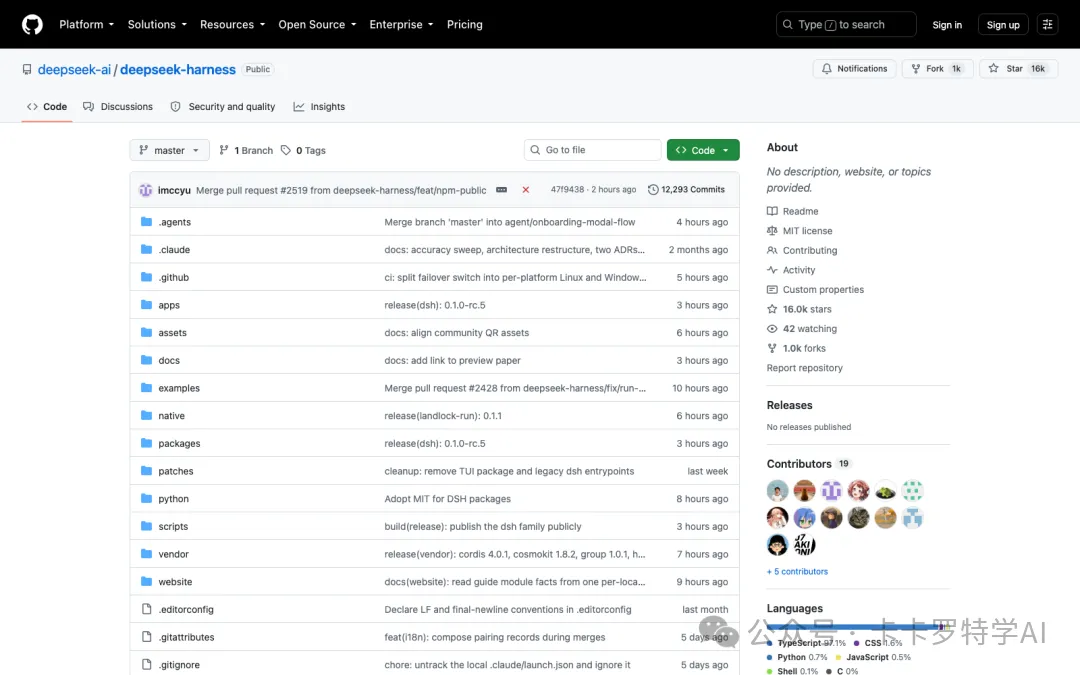This screenshot has height=675, width=1080.
Task: Switch to the Insights tab
Action: pyautogui.click(x=319, y=107)
